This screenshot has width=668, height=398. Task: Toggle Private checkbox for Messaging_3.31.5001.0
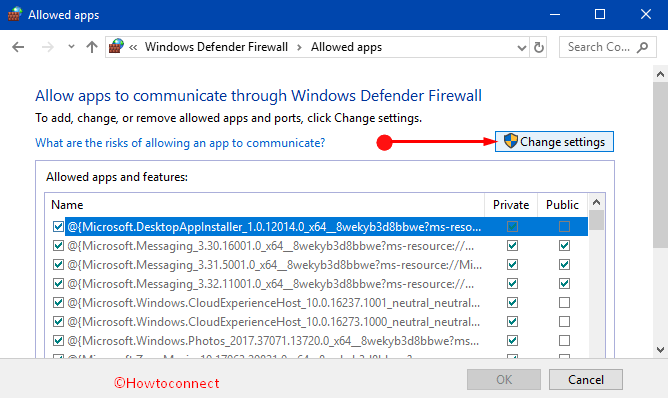(513, 265)
